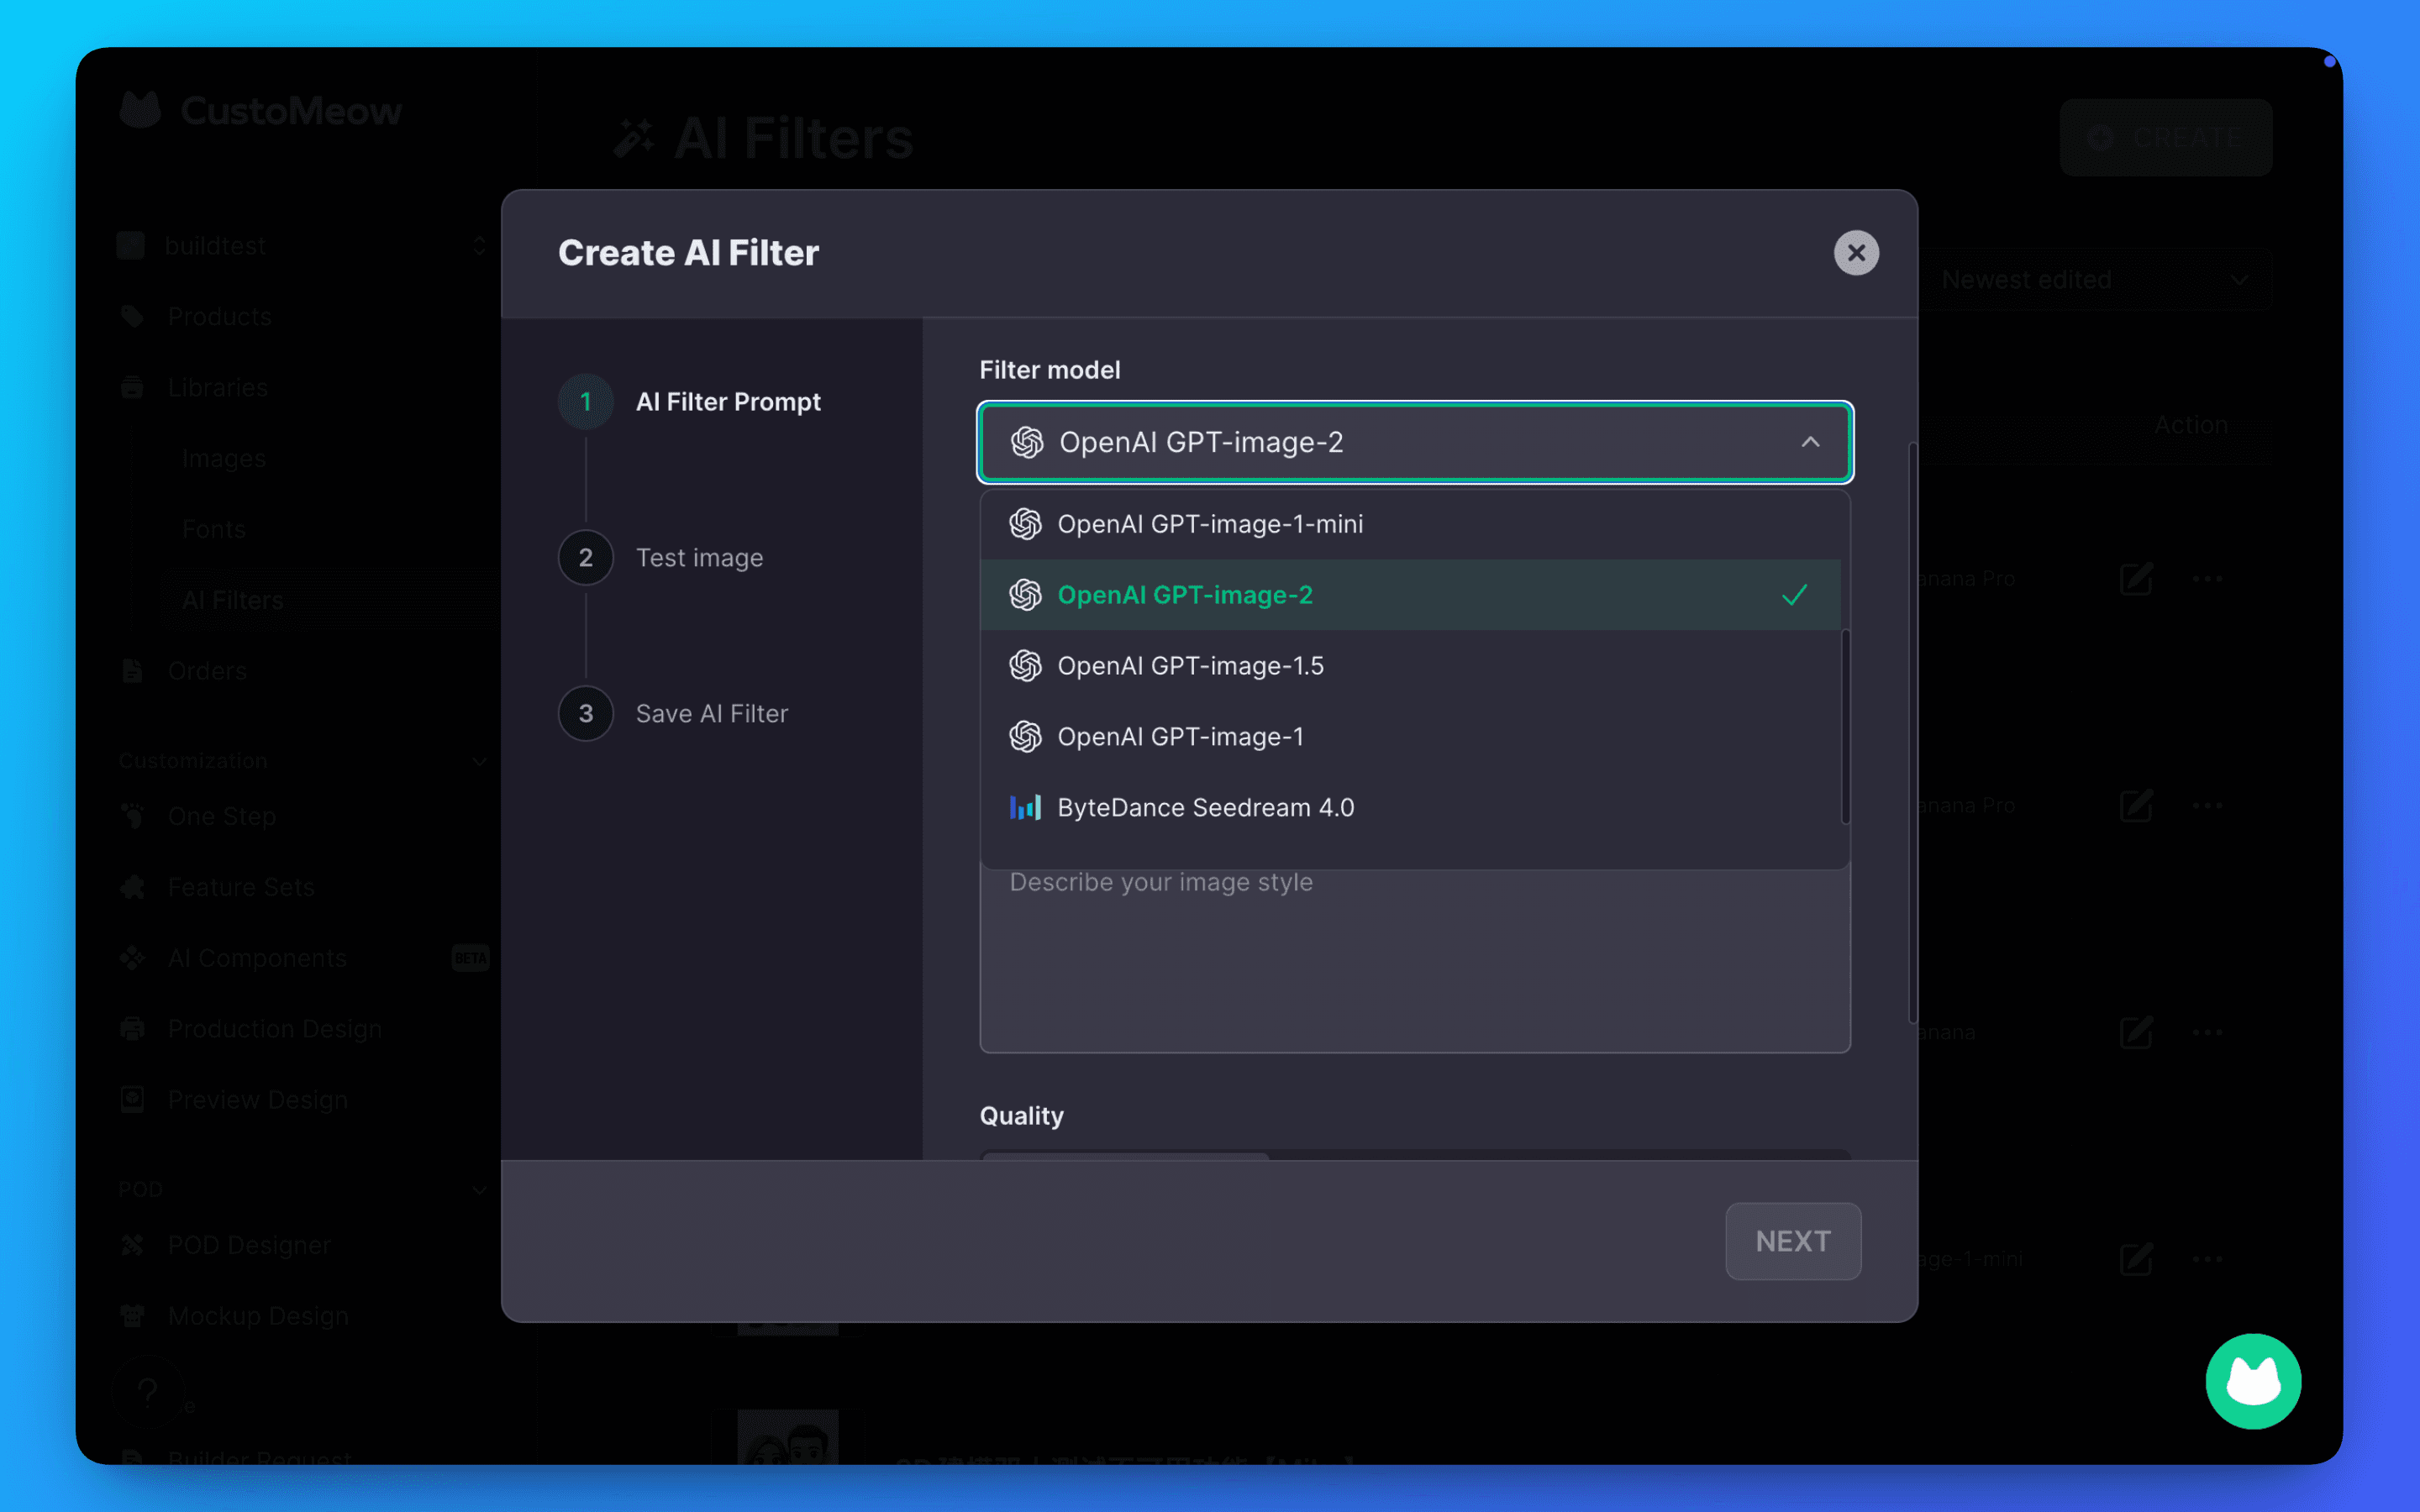Click the Mockup Design shirt icon
The width and height of the screenshot is (2420, 1512).
(x=132, y=1316)
